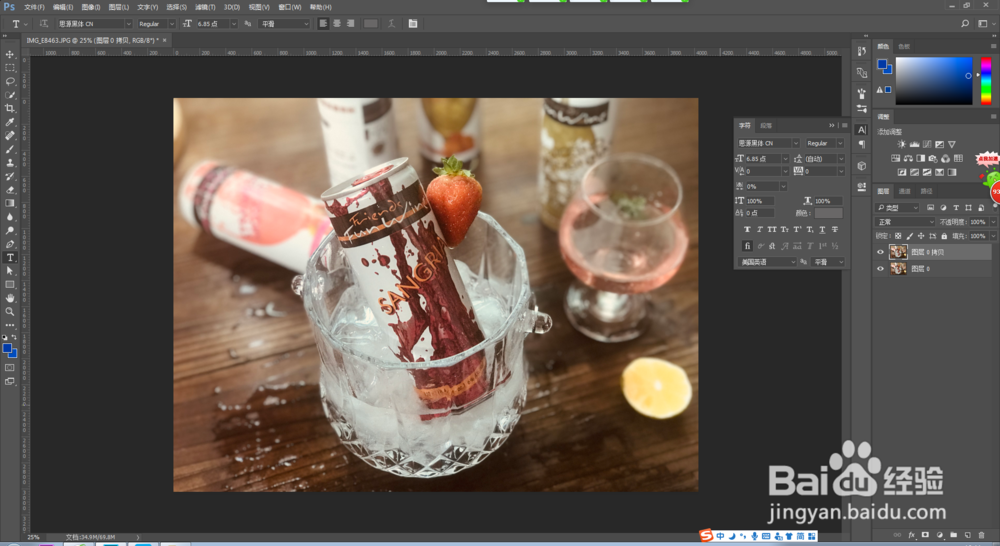Toggle the character and paragraph panels
1000x546 pixels.
pos(413,24)
